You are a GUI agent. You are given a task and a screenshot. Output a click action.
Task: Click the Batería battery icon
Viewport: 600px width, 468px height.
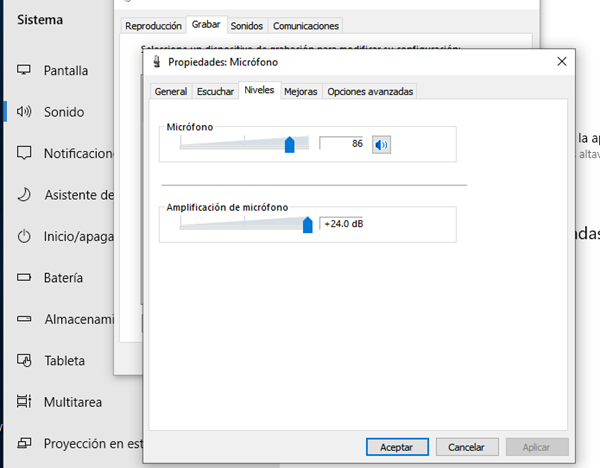coord(24,277)
